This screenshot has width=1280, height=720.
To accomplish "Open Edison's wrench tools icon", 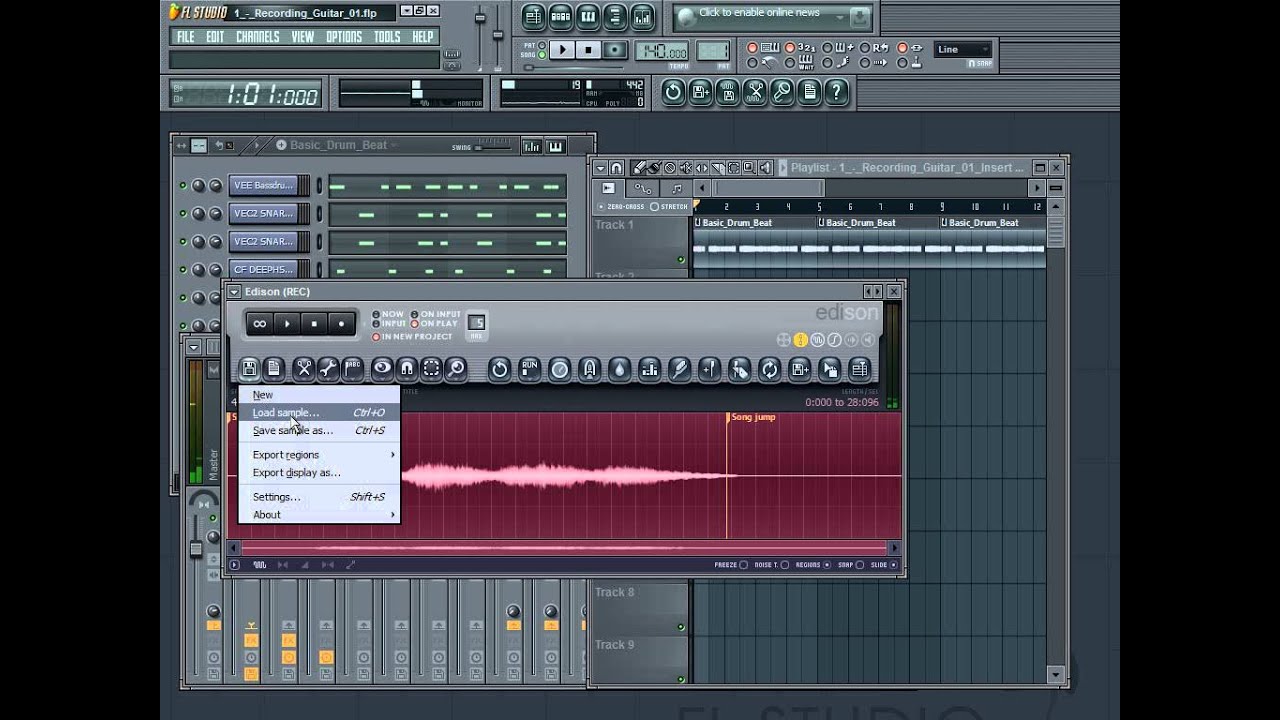I will (328, 369).
